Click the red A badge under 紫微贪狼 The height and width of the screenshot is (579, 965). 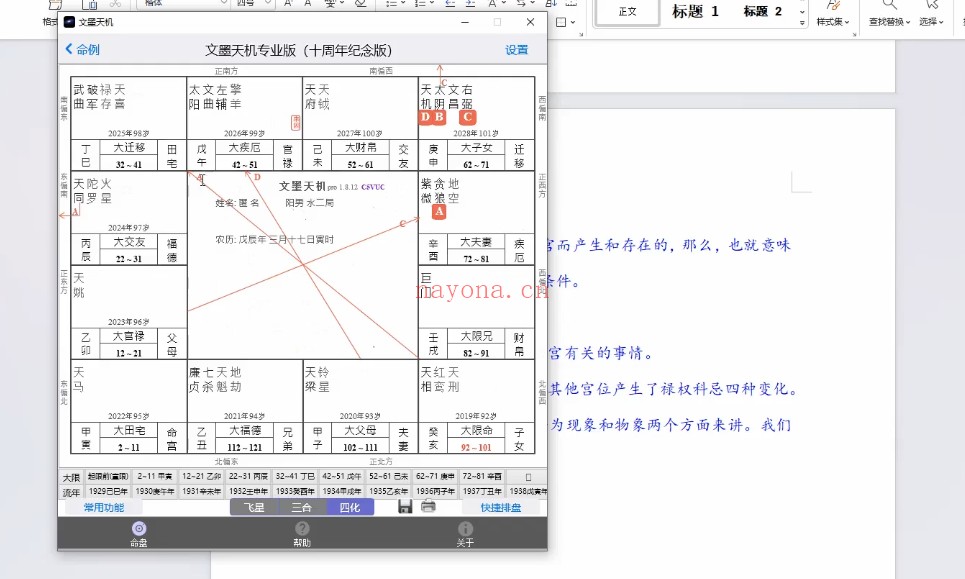(439, 212)
